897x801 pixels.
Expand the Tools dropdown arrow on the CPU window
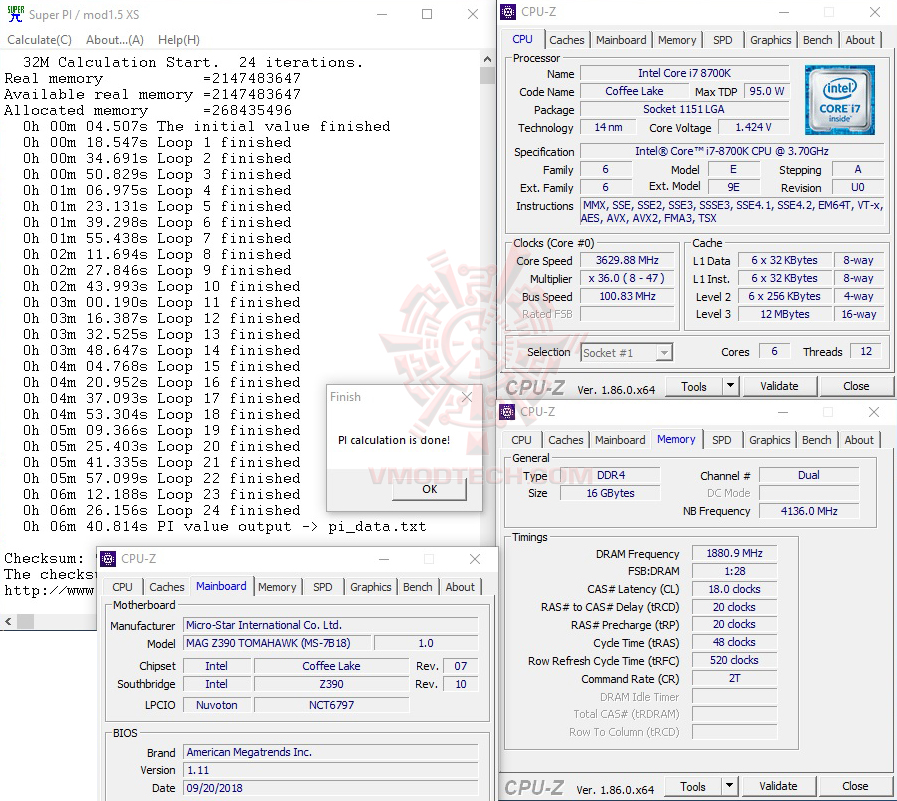click(x=729, y=386)
